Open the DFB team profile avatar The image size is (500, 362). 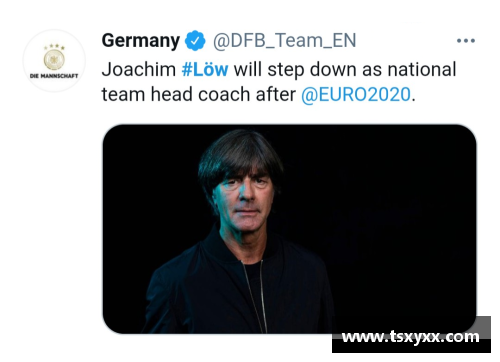pos(54,61)
